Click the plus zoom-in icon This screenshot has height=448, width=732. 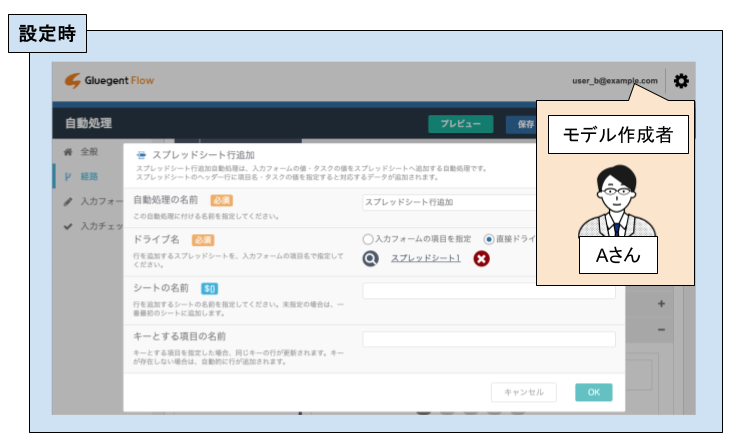[661, 304]
